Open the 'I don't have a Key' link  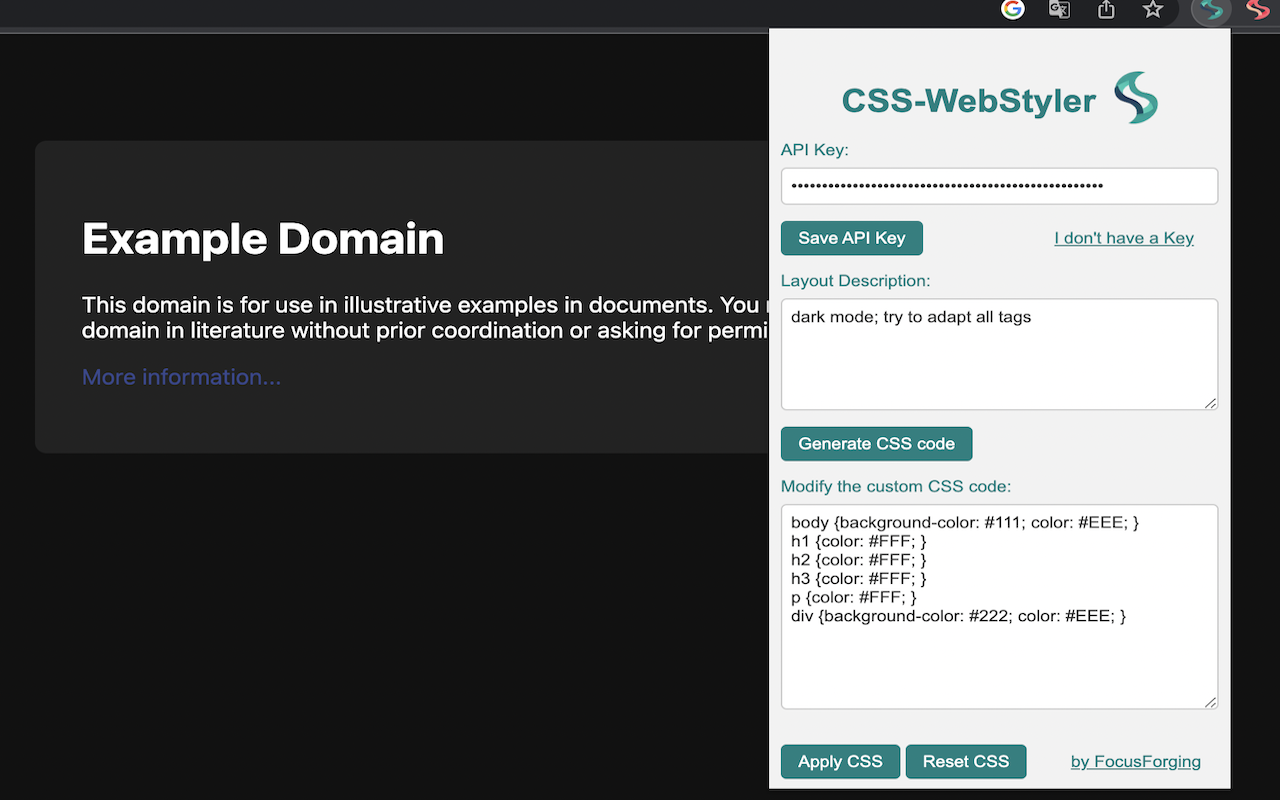click(x=1123, y=238)
